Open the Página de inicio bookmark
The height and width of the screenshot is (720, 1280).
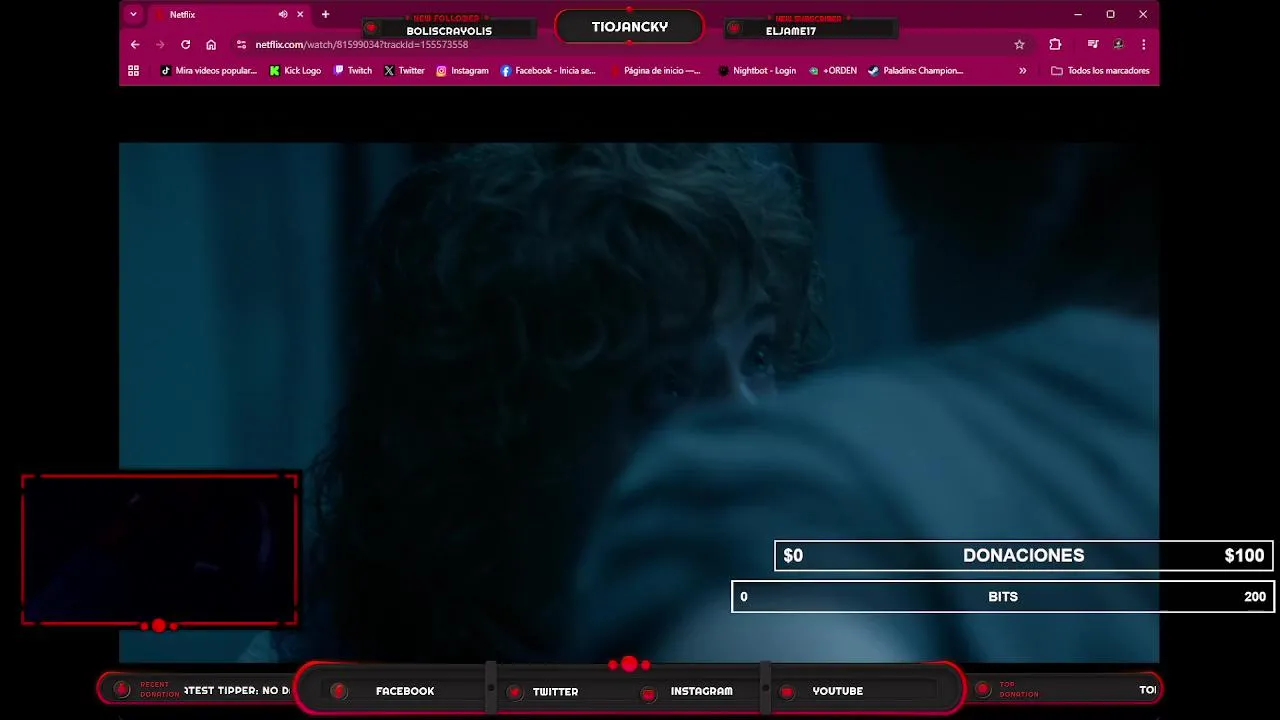coord(655,71)
